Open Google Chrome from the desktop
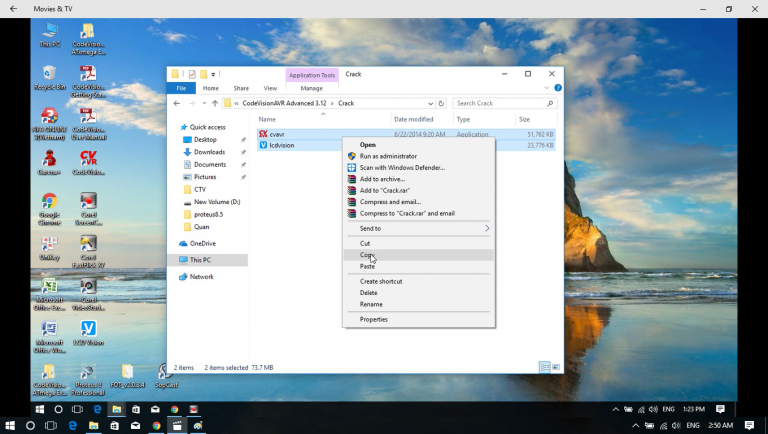 (49, 203)
